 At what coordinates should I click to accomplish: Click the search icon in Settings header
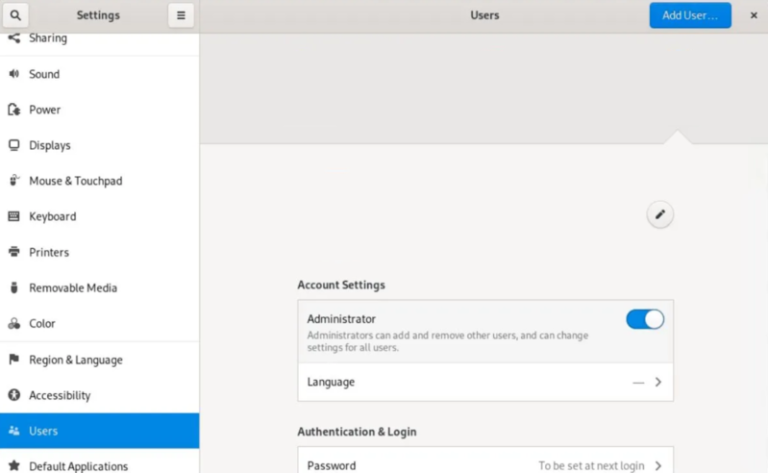point(15,15)
